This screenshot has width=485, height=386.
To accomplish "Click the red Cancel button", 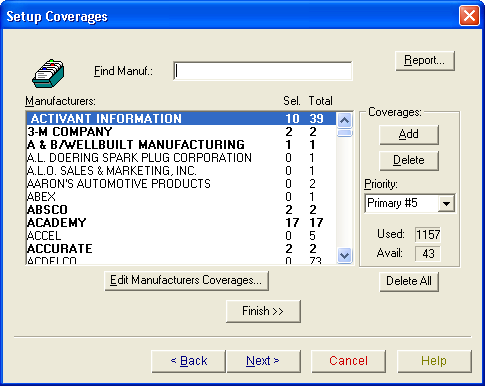I will coord(348,361).
